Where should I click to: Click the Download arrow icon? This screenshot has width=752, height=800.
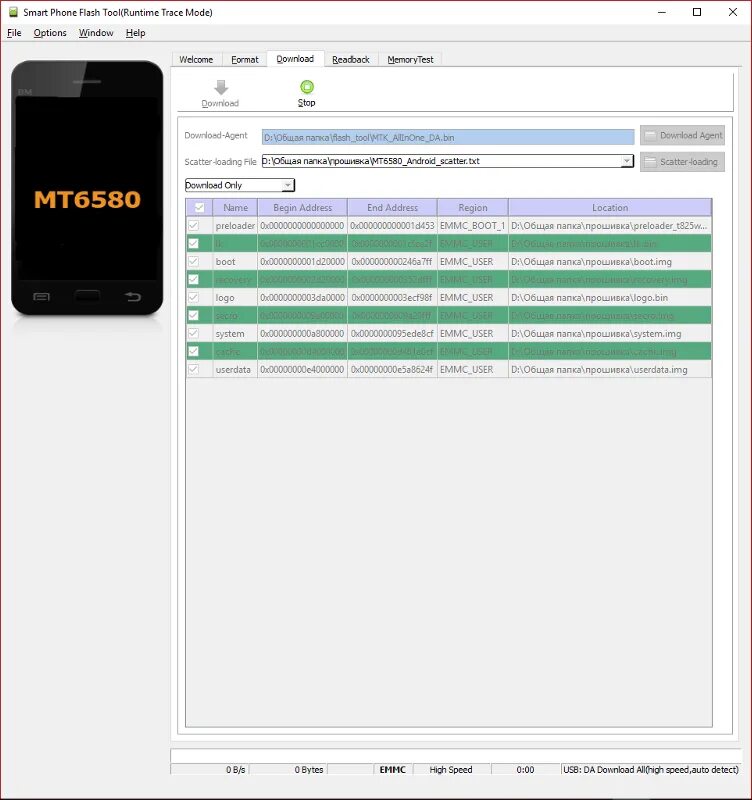pos(221,87)
